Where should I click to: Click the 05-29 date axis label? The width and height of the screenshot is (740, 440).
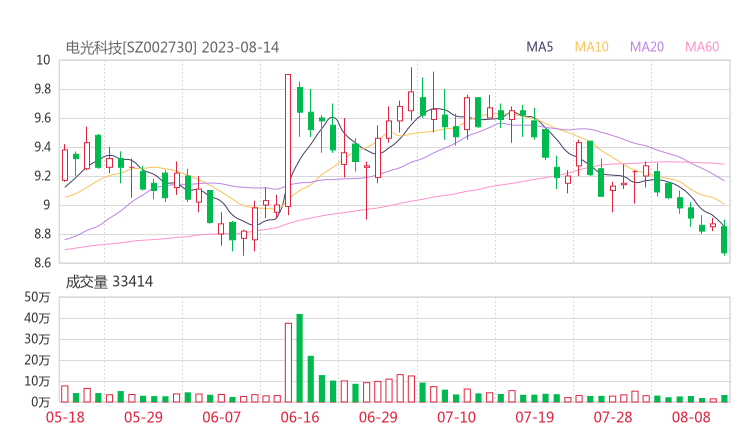(143, 417)
